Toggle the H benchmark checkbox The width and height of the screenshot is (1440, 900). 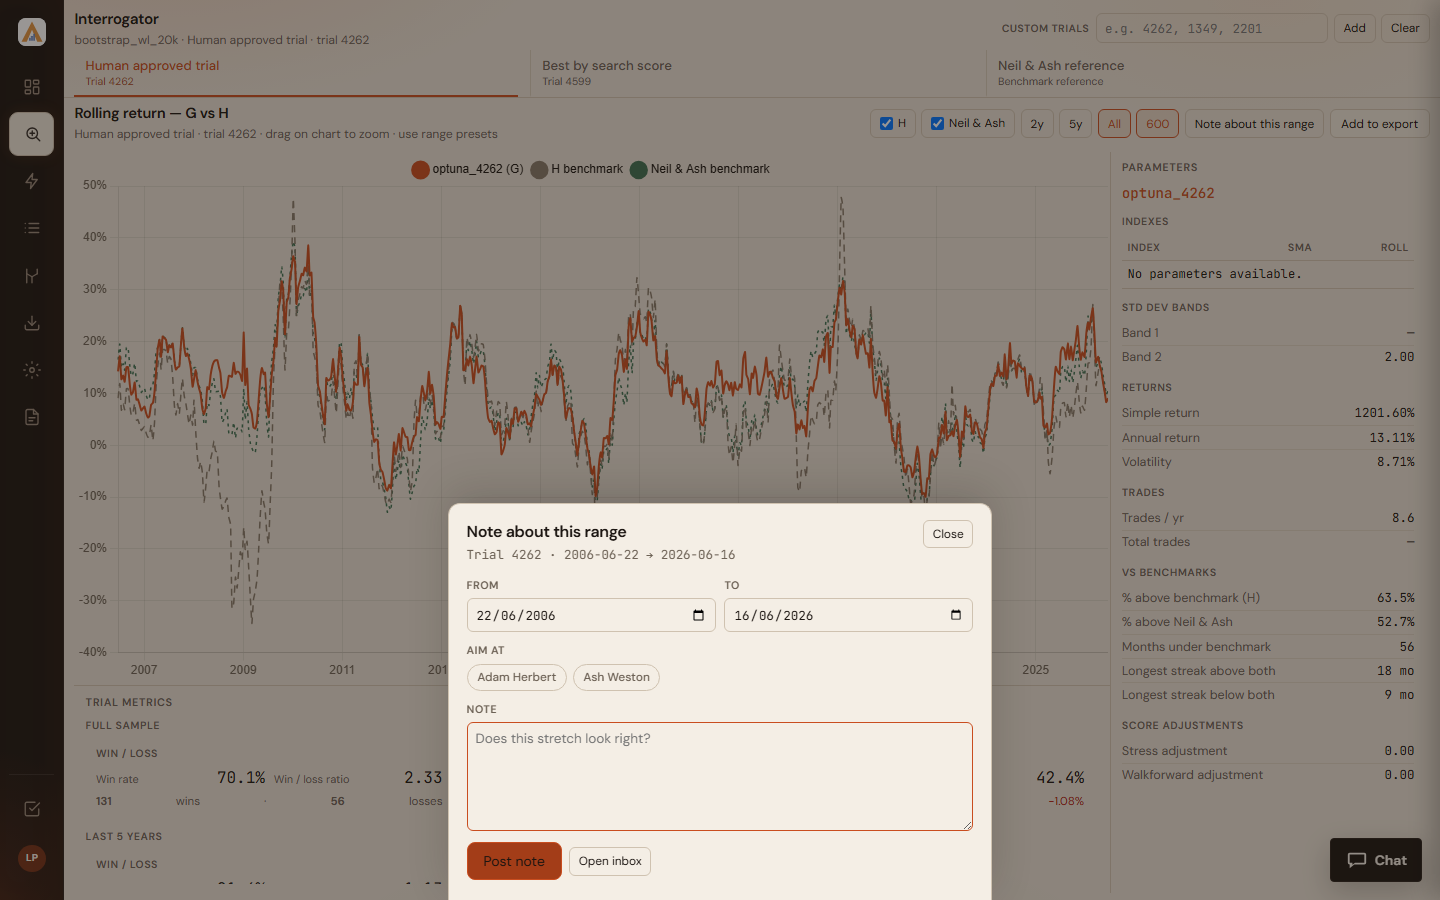[886, 124]
